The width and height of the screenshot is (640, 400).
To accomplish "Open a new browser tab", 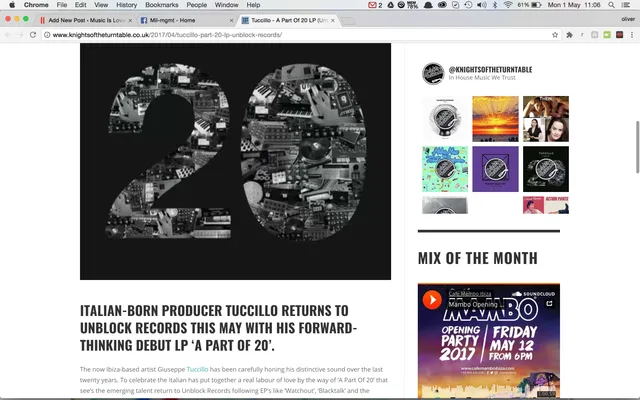I will (x=348, y=21).
